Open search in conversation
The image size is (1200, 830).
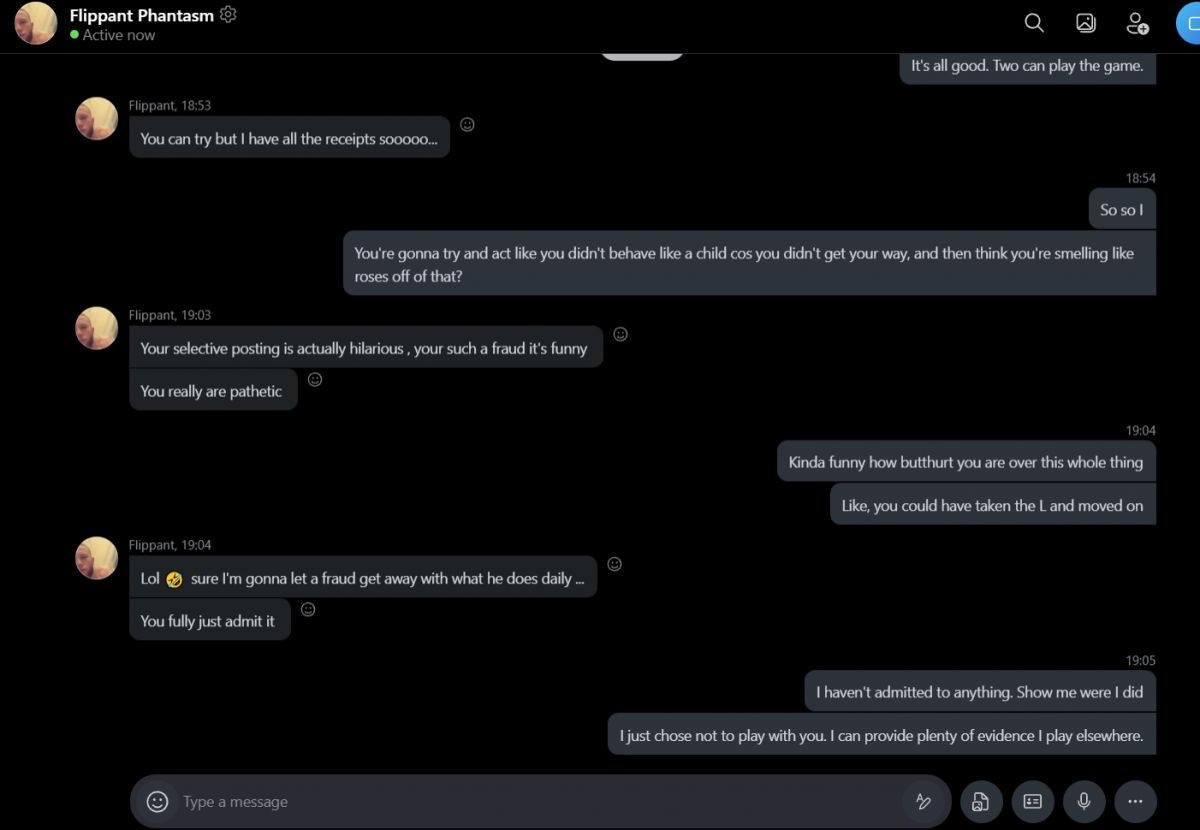click(1034, 23)
